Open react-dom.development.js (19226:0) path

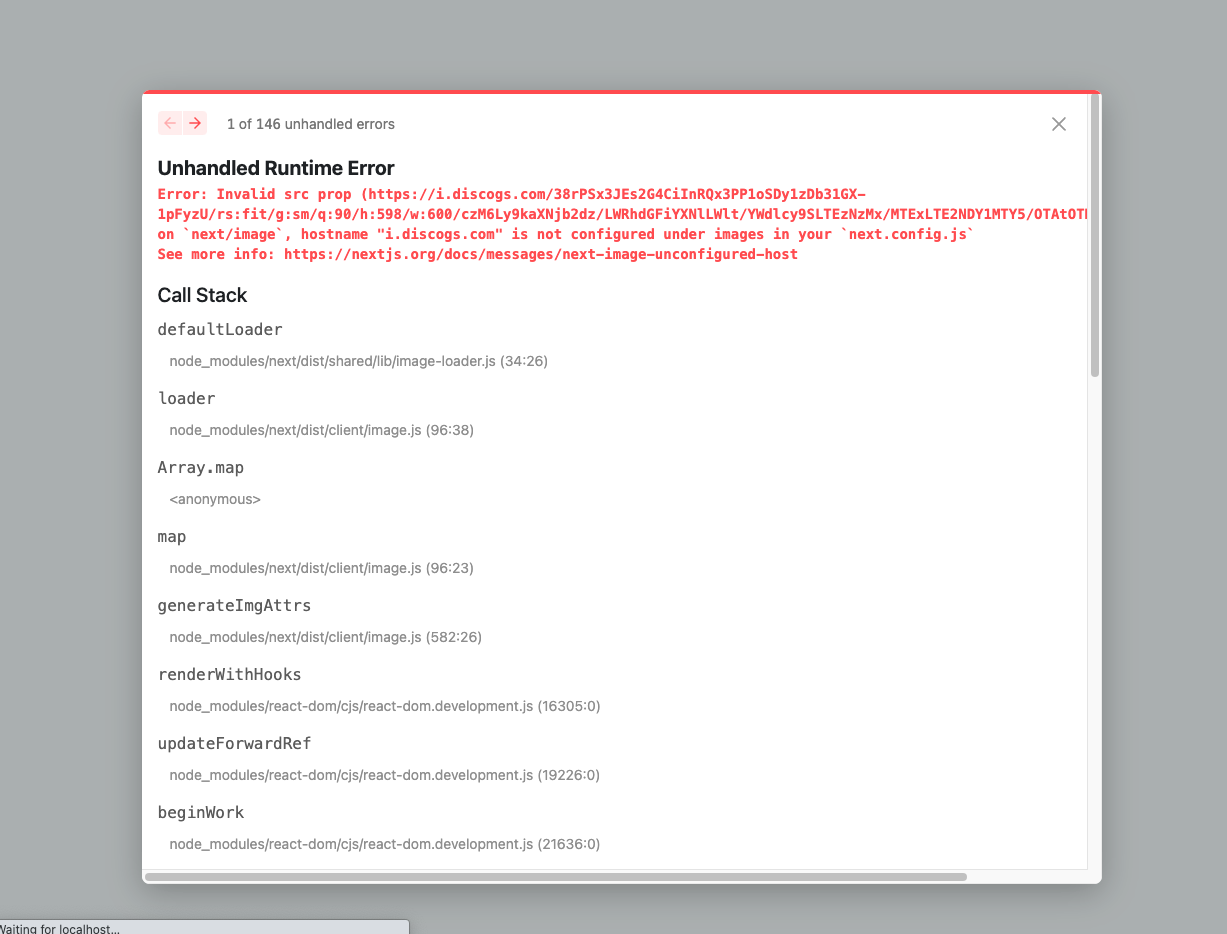[x=385, y=775]
